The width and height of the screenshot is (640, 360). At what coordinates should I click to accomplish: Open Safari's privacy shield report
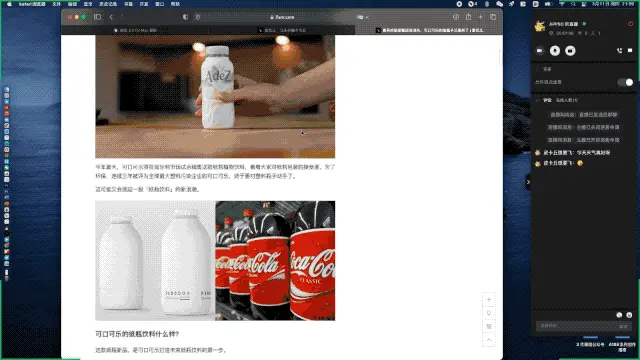pos(185,17)
